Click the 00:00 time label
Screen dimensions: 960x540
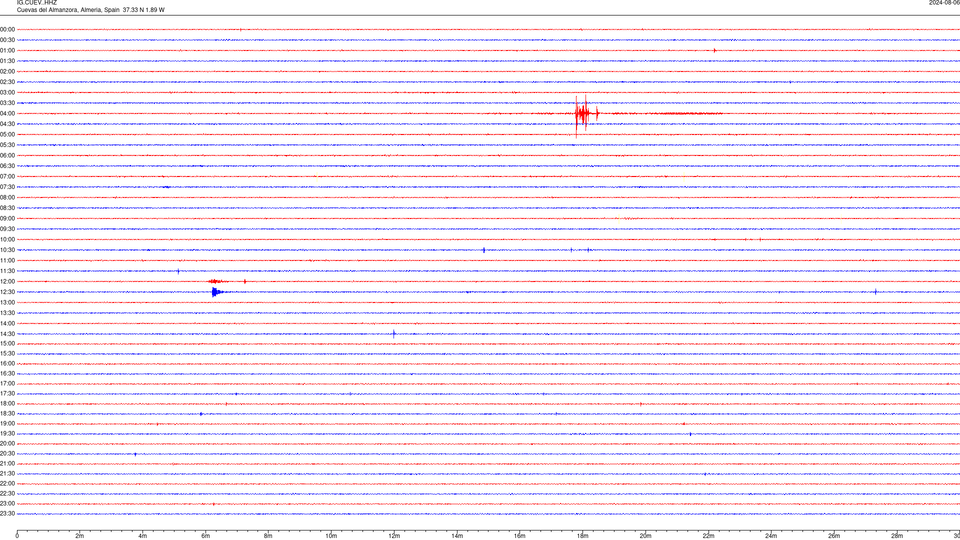point(7,29)
